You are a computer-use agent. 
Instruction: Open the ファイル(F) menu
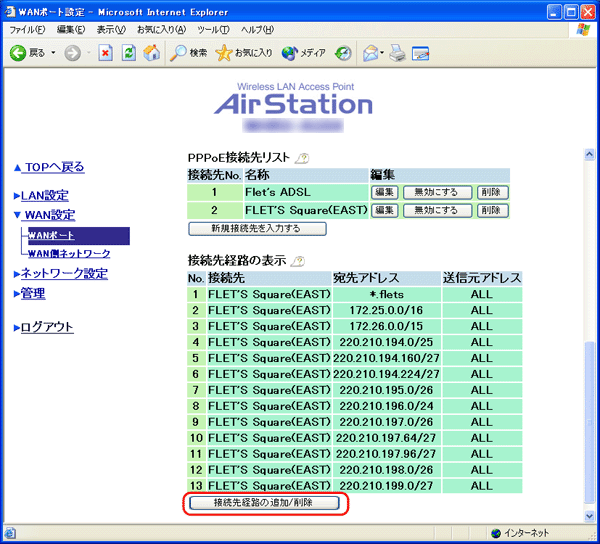27,30
